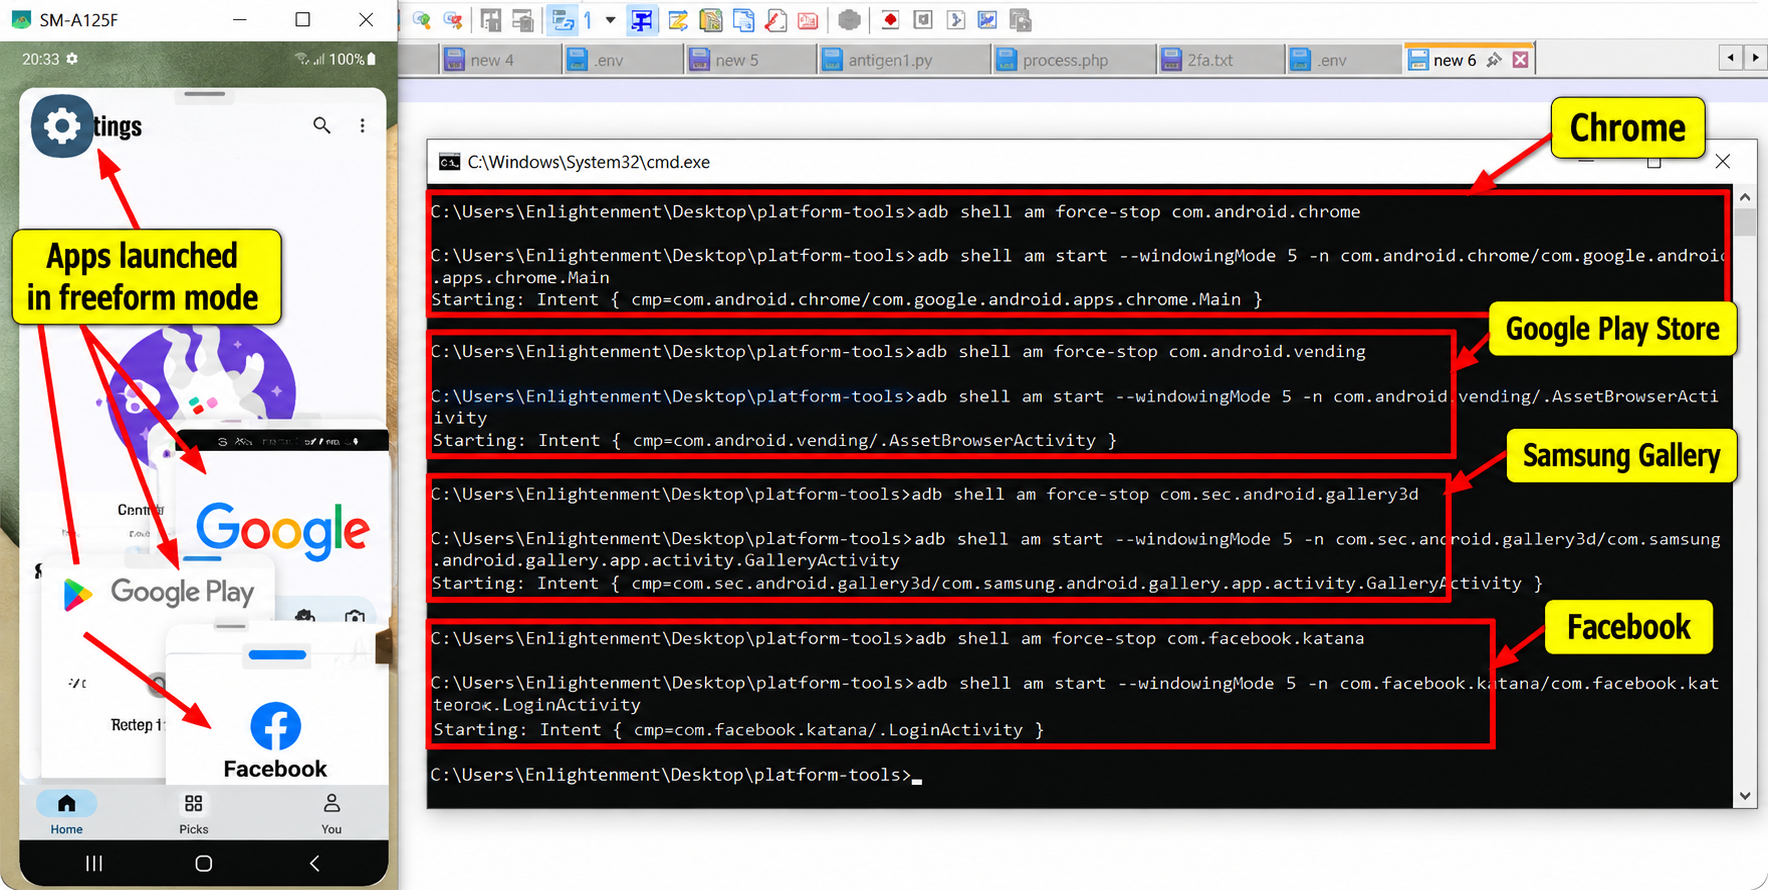Open the Folder as Workspace panel

pos(808,20)
